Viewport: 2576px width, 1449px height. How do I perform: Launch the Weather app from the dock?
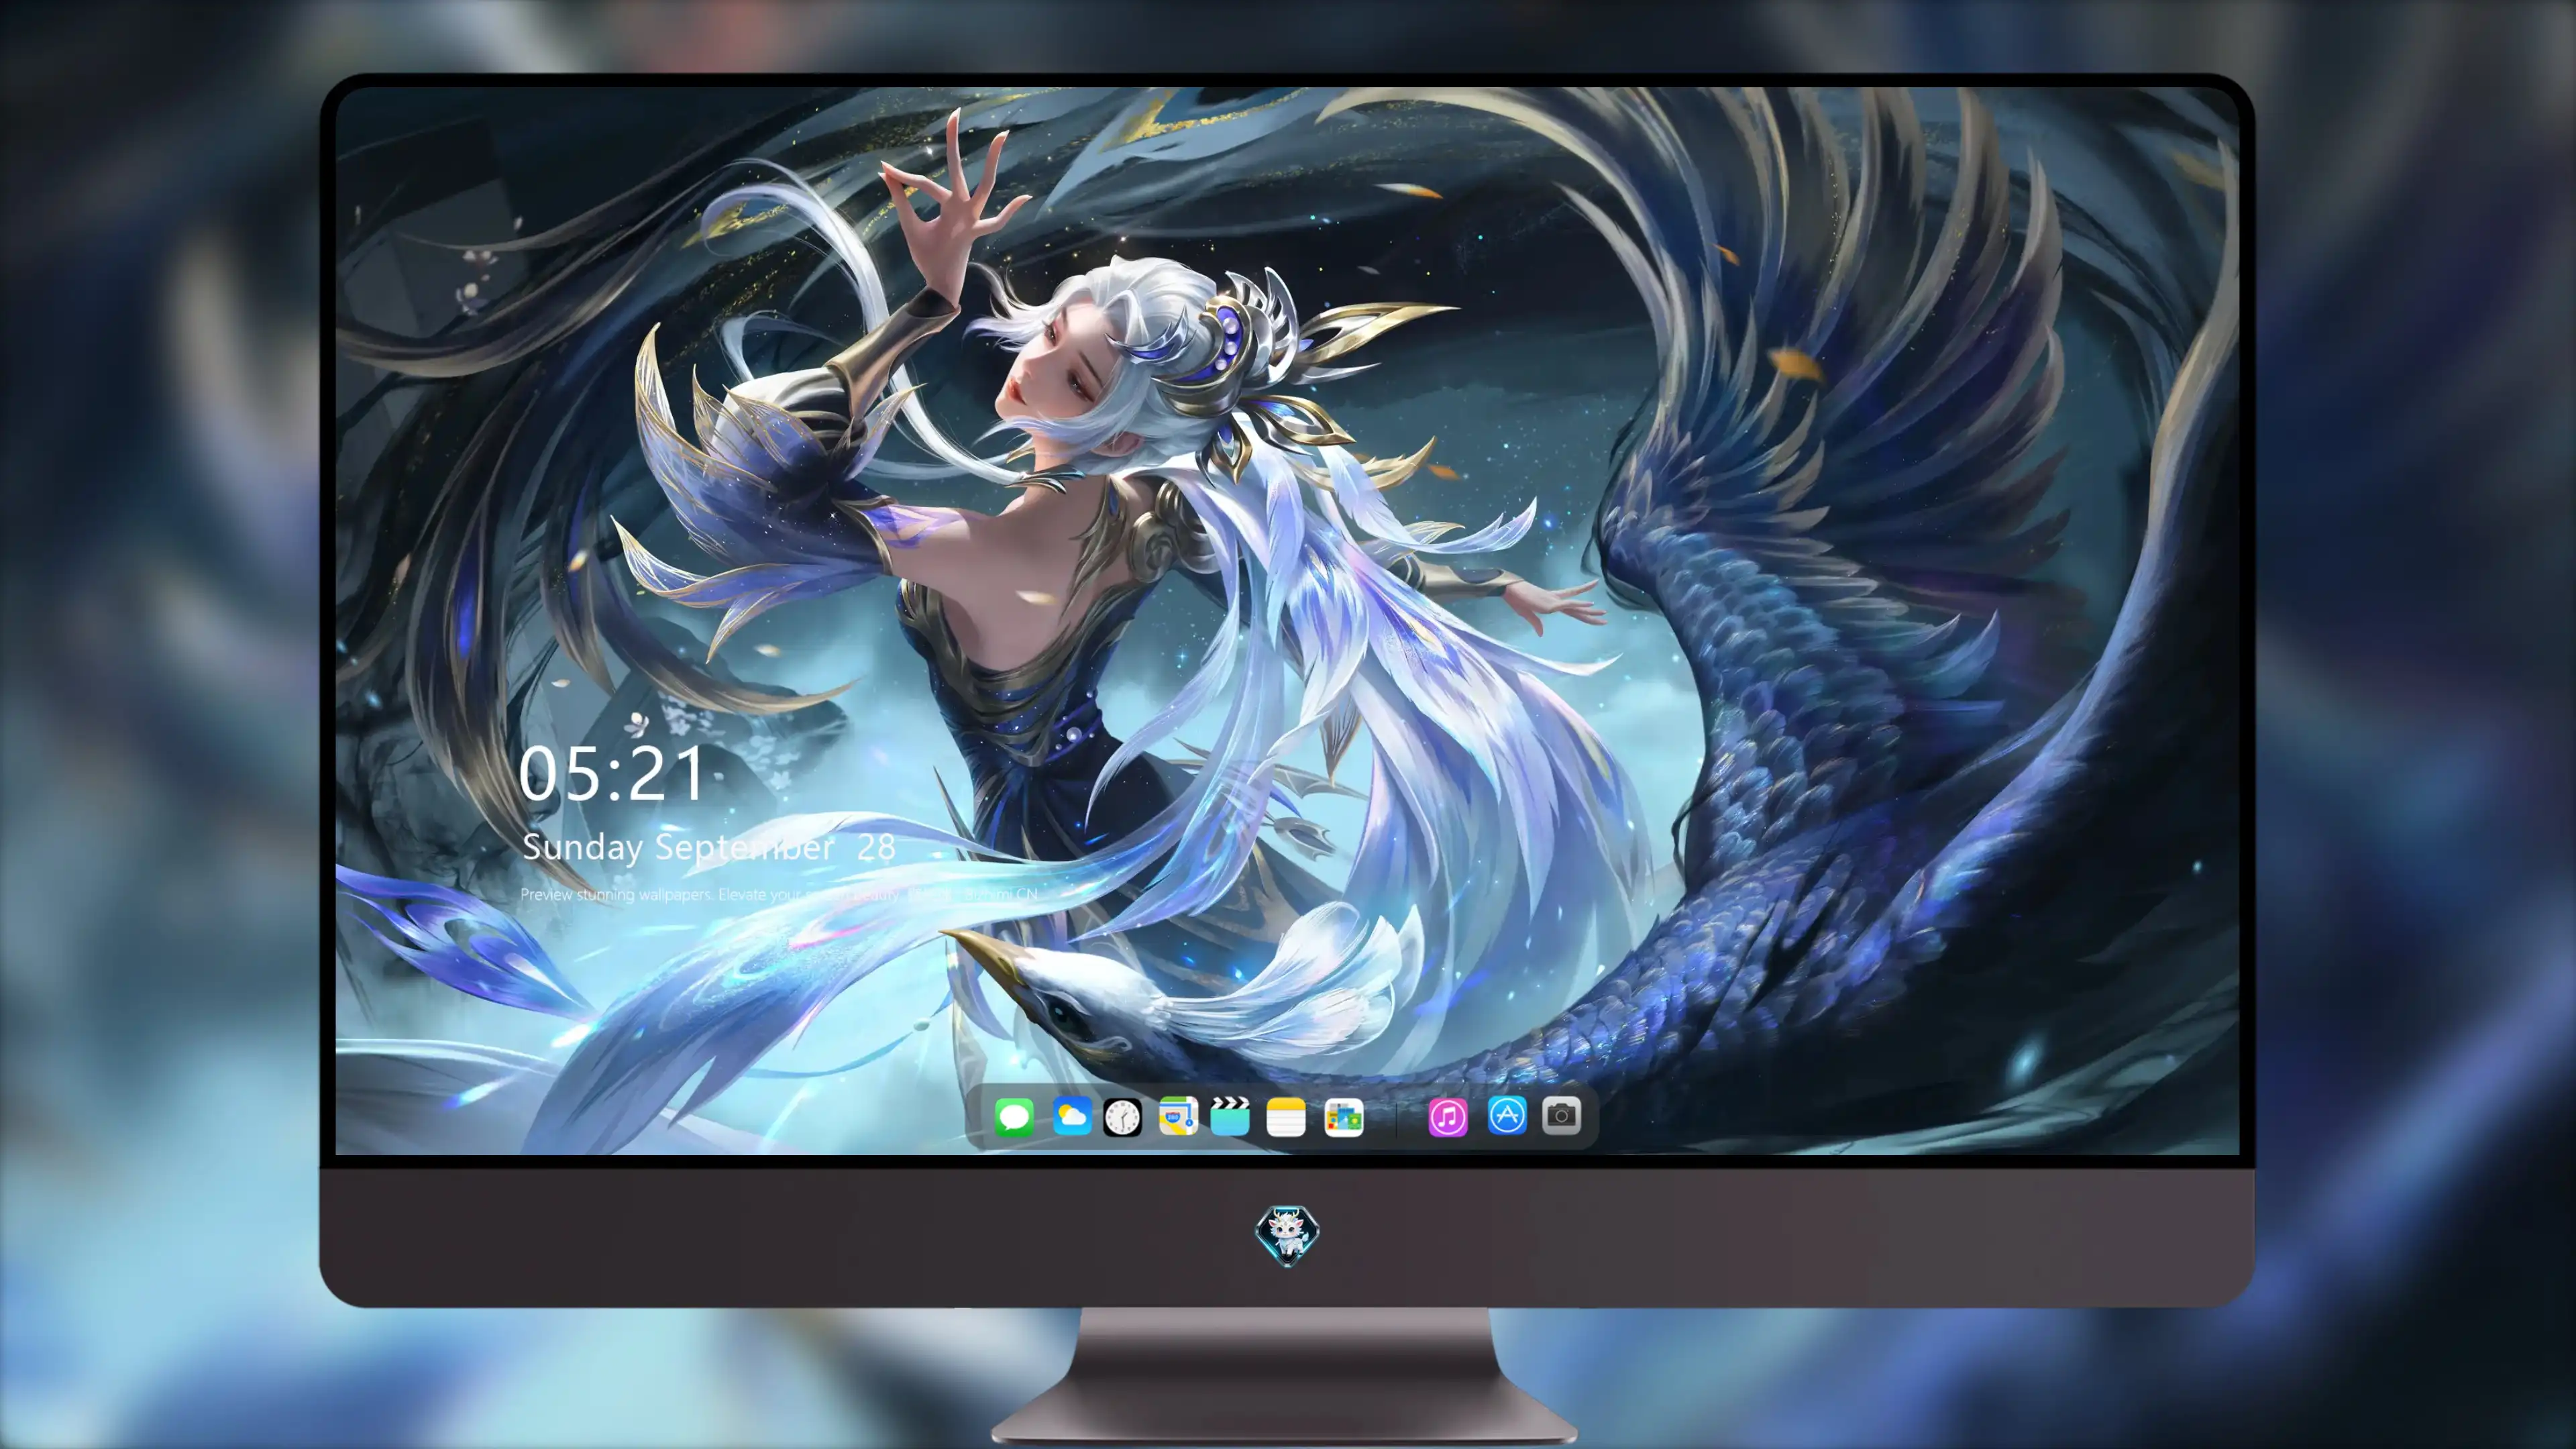1071,1116
